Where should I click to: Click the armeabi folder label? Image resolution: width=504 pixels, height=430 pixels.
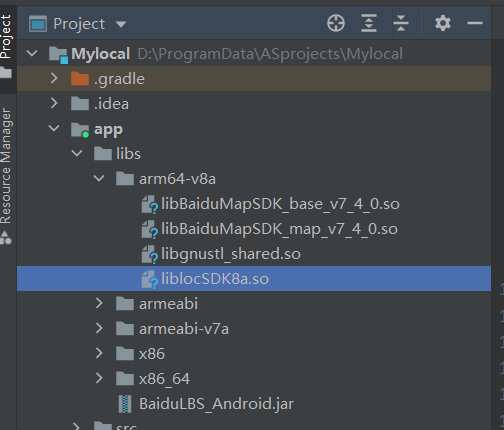(168, 304)
